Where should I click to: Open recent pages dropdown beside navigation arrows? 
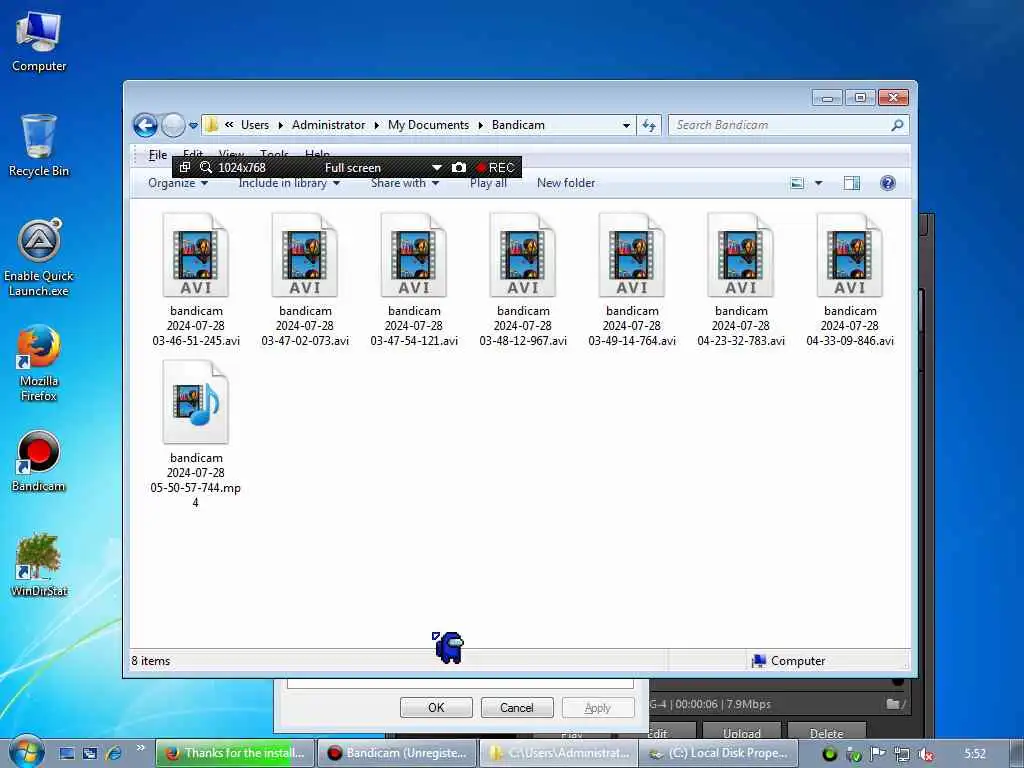click(x=193, y=125)
